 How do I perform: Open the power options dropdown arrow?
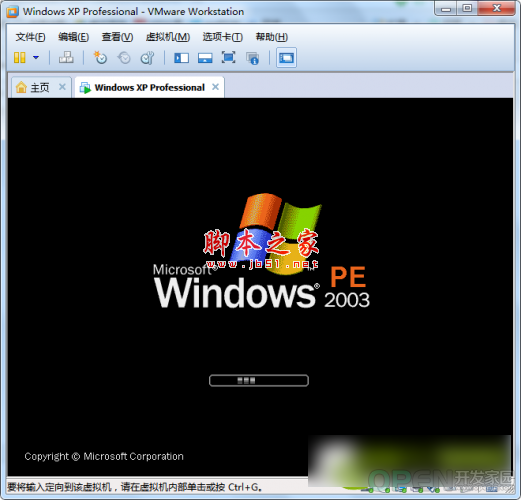(36, 58)
